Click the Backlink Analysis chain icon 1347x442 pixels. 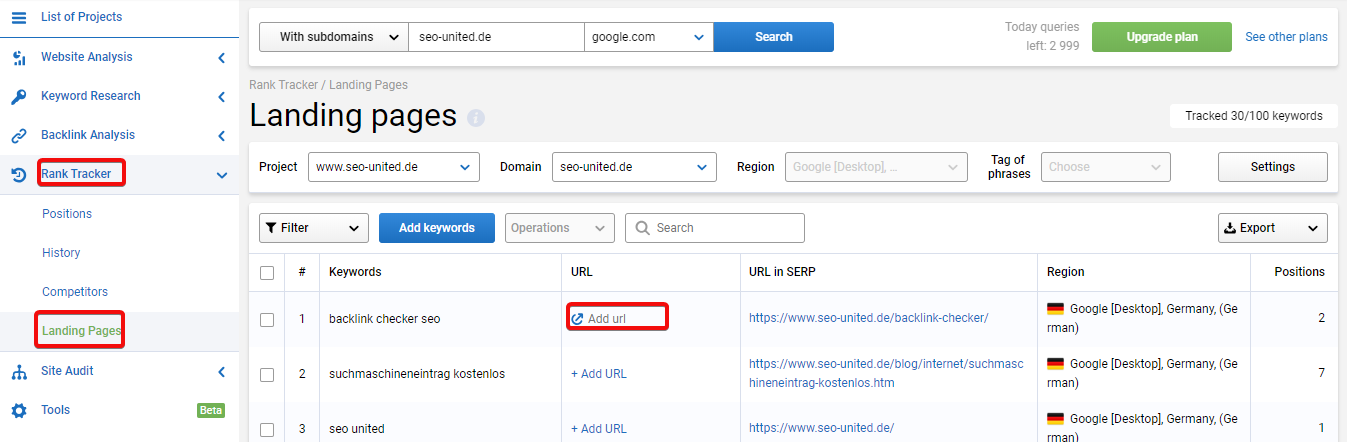coord(19,135)
